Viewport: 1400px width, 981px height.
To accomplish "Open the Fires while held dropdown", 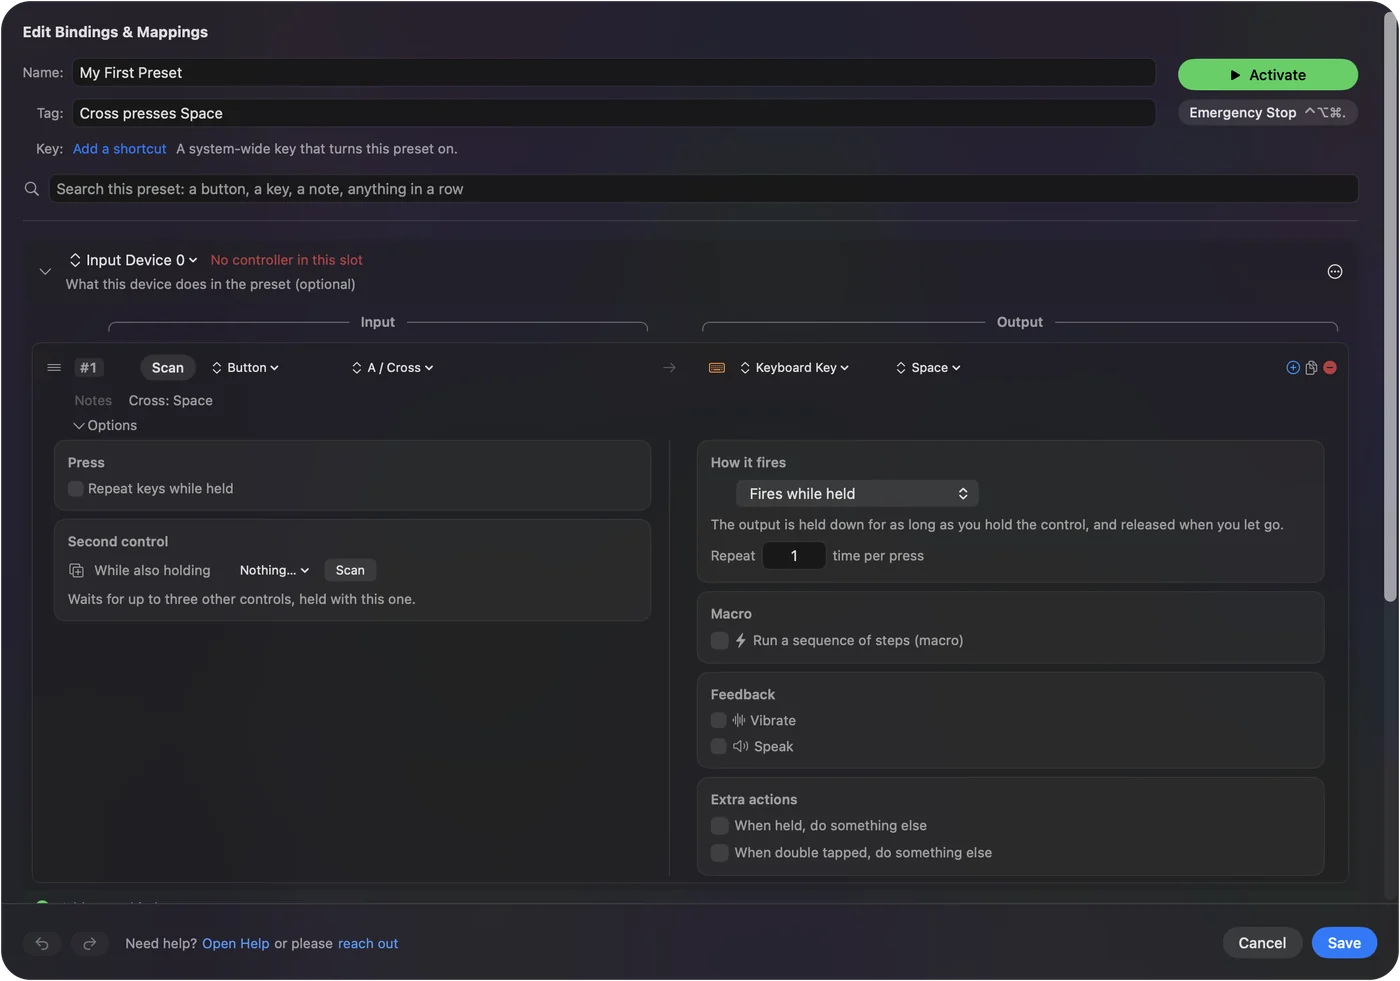I will coord(857,494).
